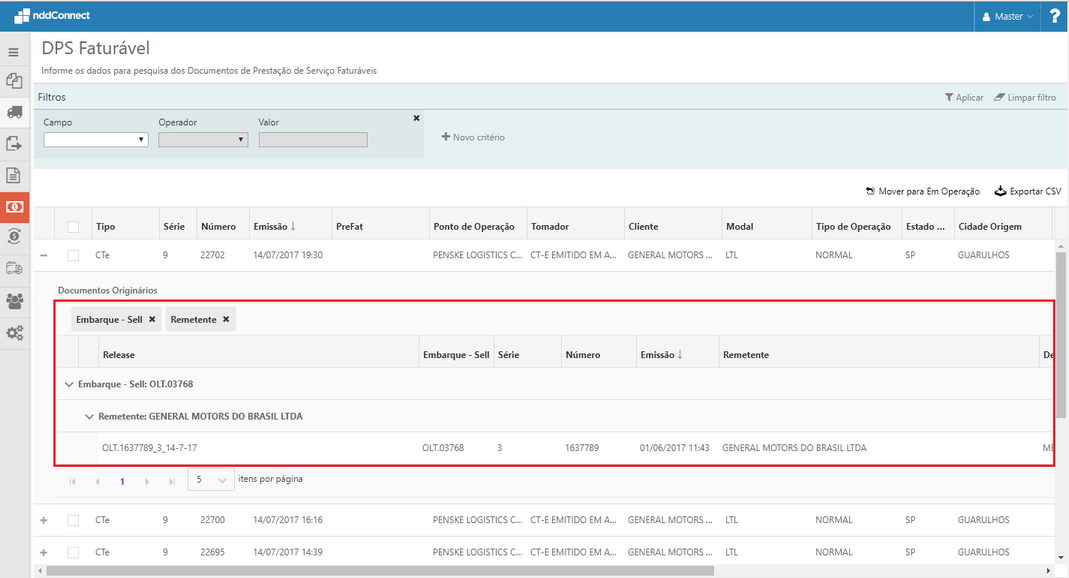Remove the Embarque - Sell grouping tag
Image resolution: width=1069 pixels, height=578 pixels.
tap(152, 319)
